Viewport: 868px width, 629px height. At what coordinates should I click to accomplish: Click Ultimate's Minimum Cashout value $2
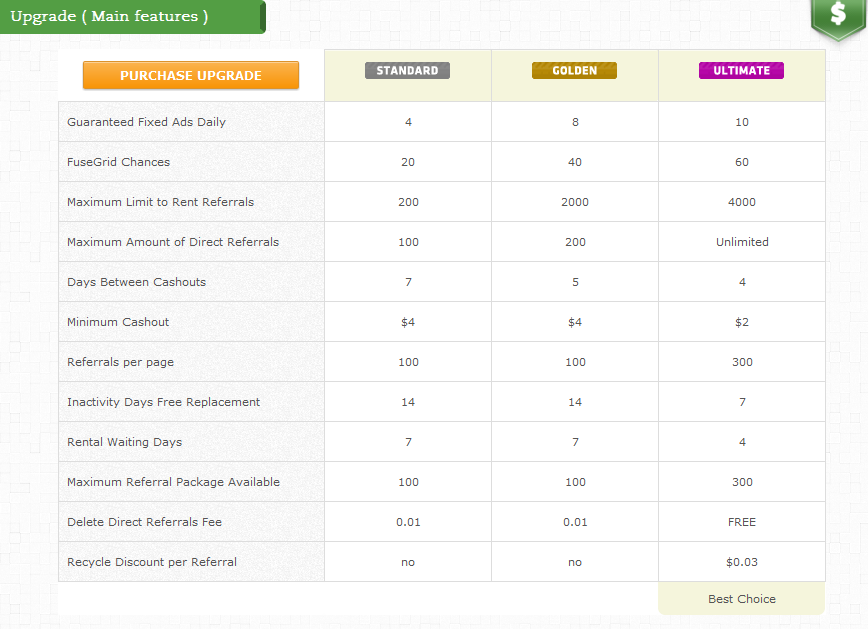[x=742, y=322]
